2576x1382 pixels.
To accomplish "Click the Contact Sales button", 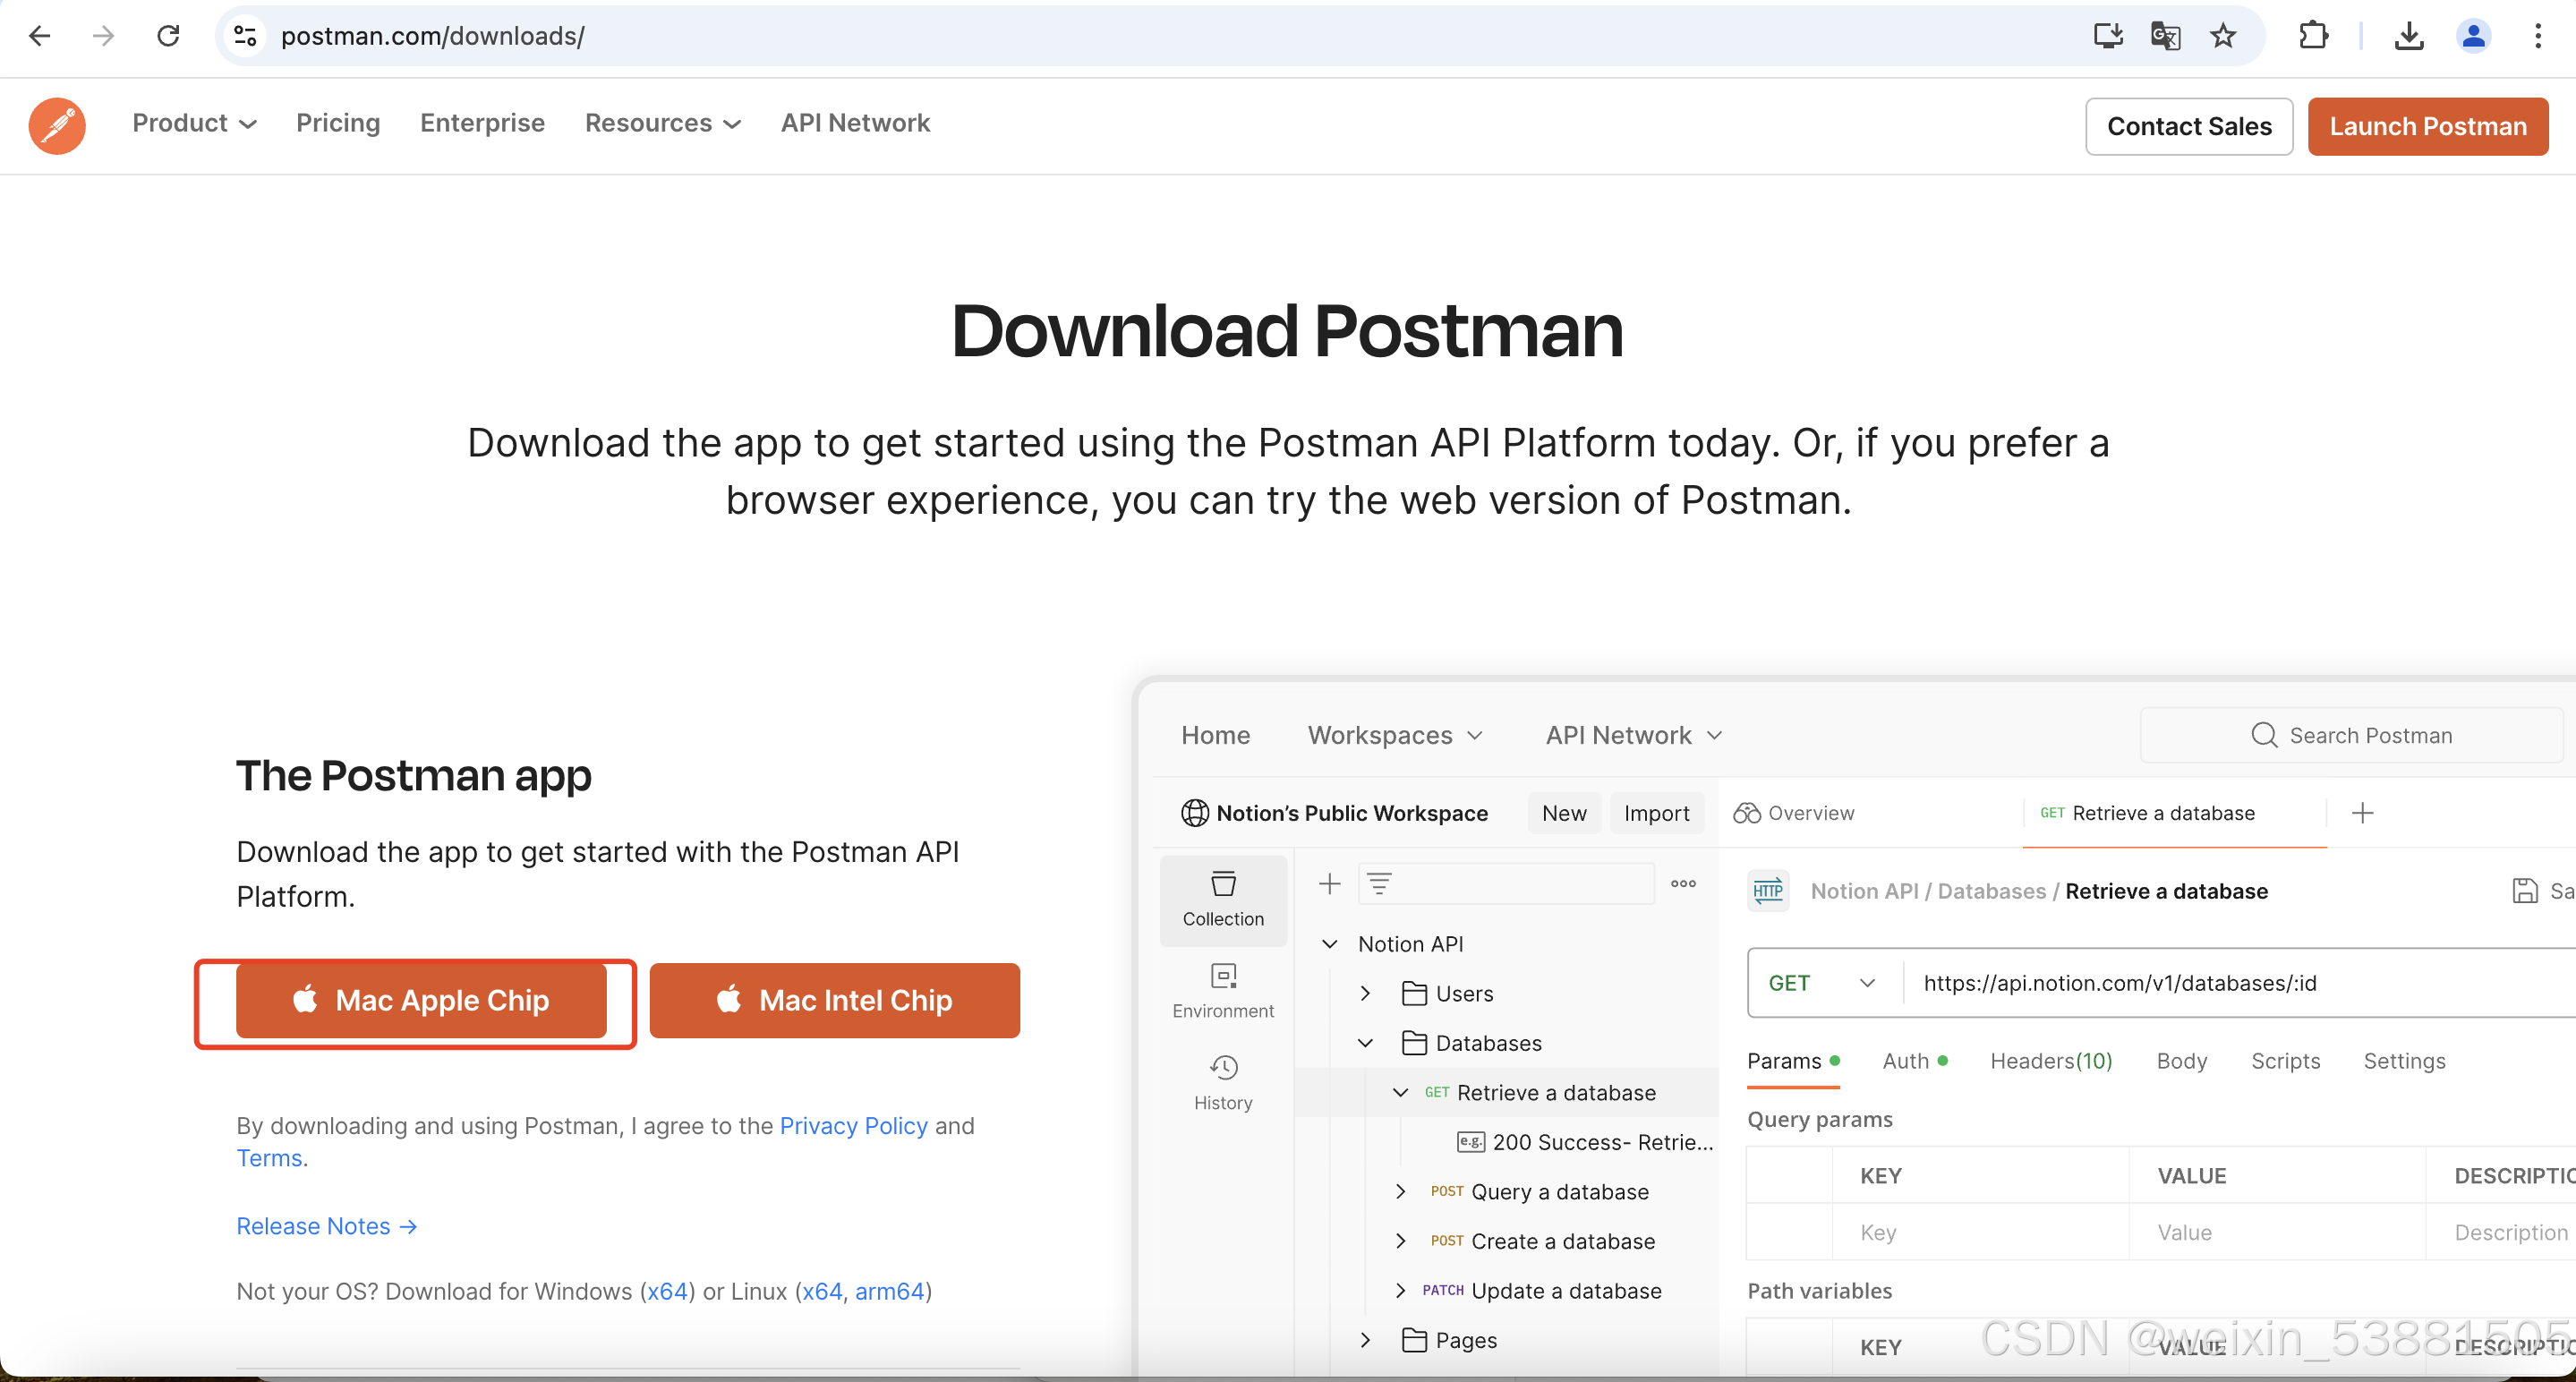I will 2188,126.
